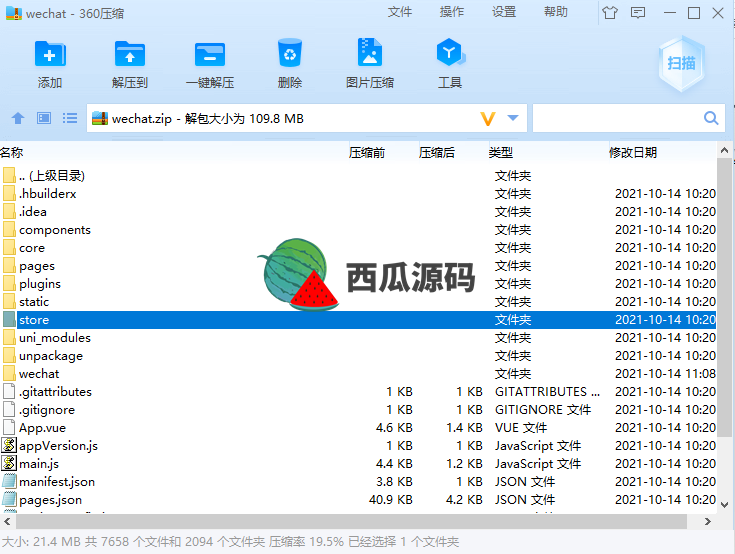The image size is (735, 554).
Task: Click the search magnifier icon
Action: [711, 118]
